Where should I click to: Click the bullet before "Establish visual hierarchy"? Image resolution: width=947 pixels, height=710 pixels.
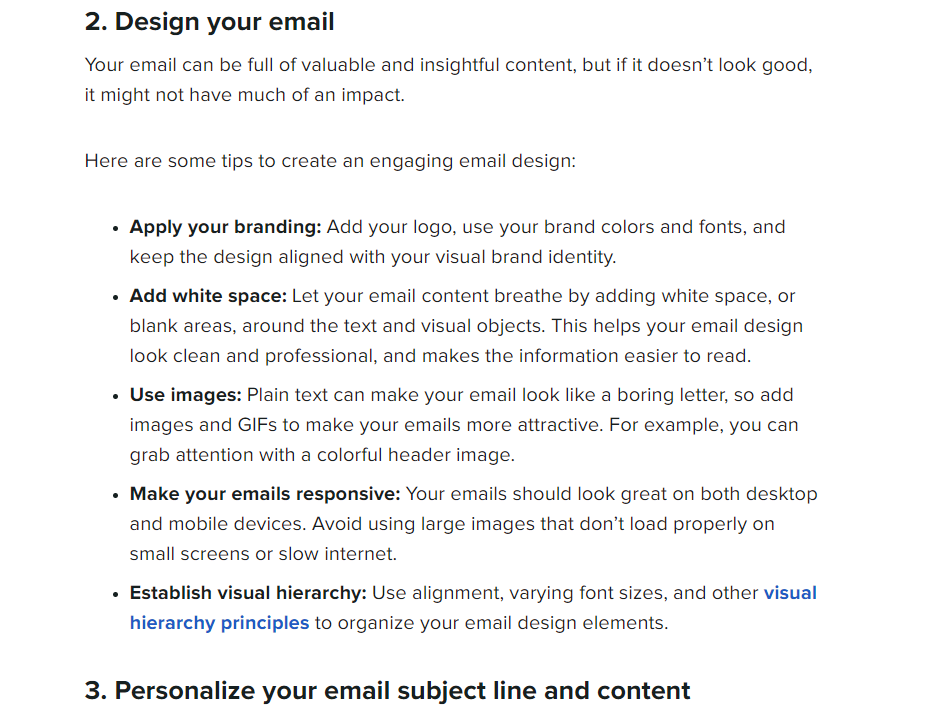116,594
